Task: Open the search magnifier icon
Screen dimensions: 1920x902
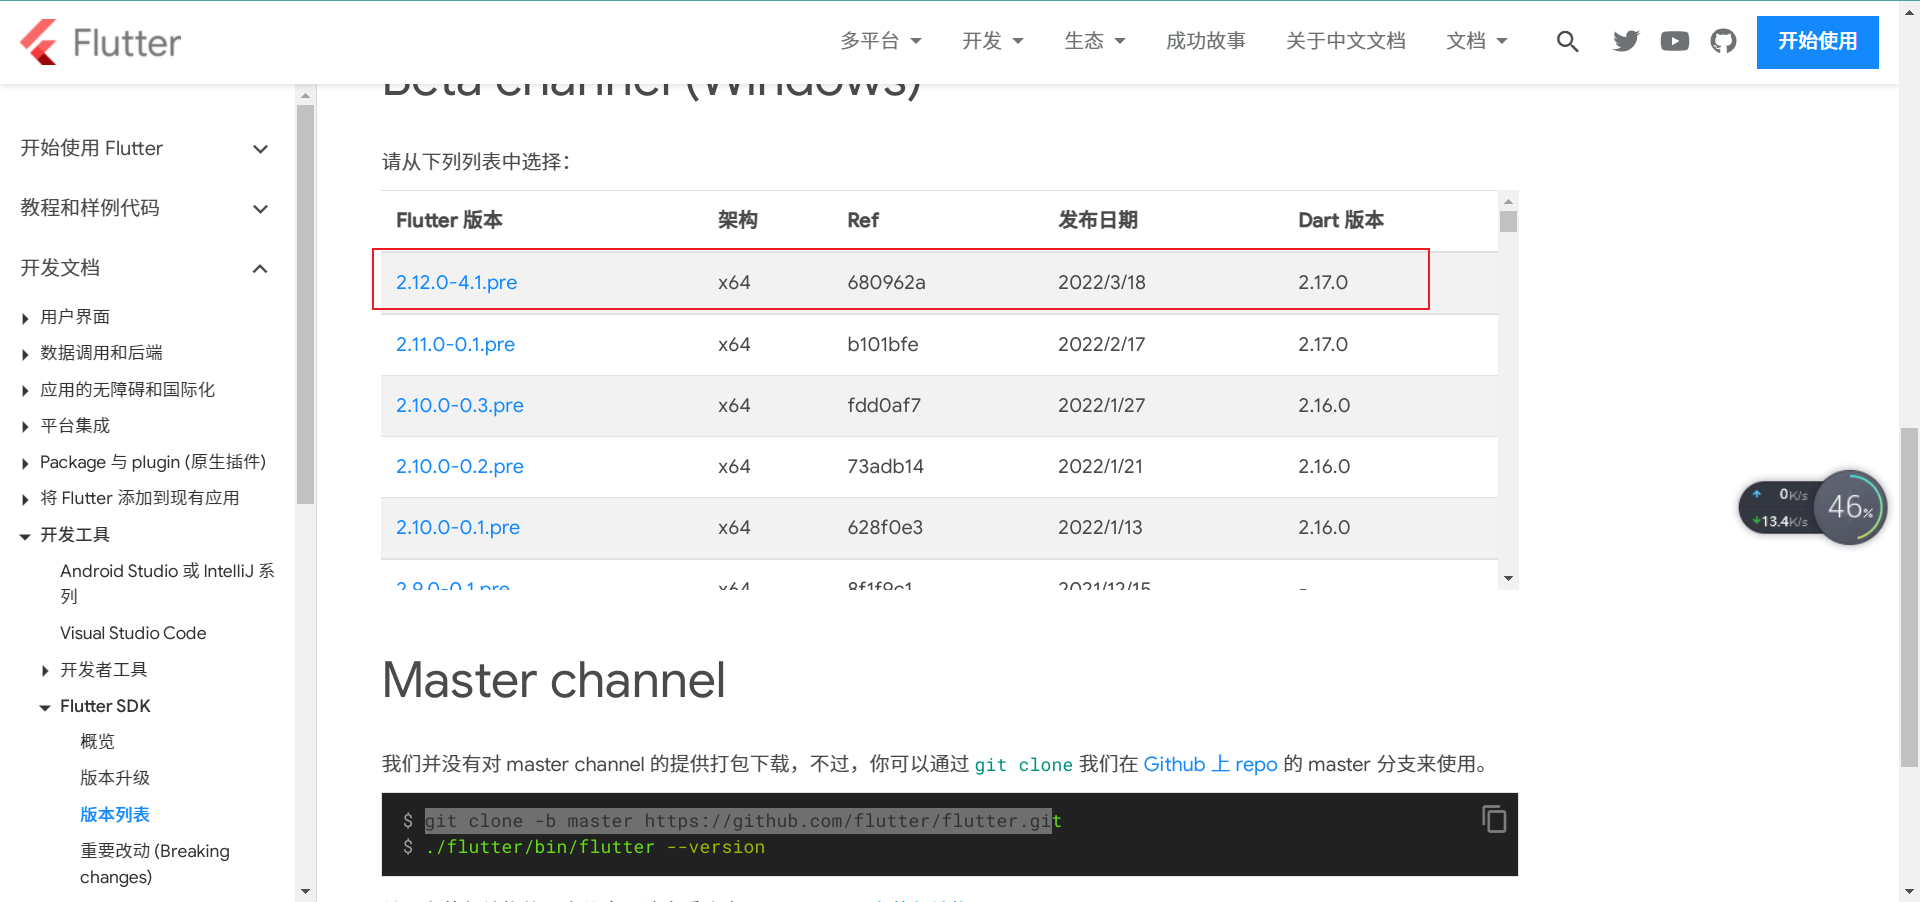Action: (x=1567, y=41)
